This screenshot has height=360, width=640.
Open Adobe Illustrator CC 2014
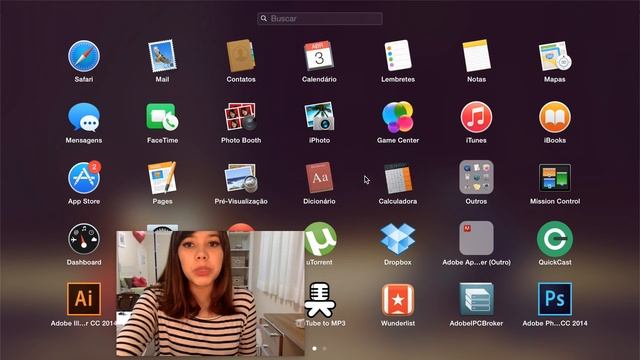[84, 299]
